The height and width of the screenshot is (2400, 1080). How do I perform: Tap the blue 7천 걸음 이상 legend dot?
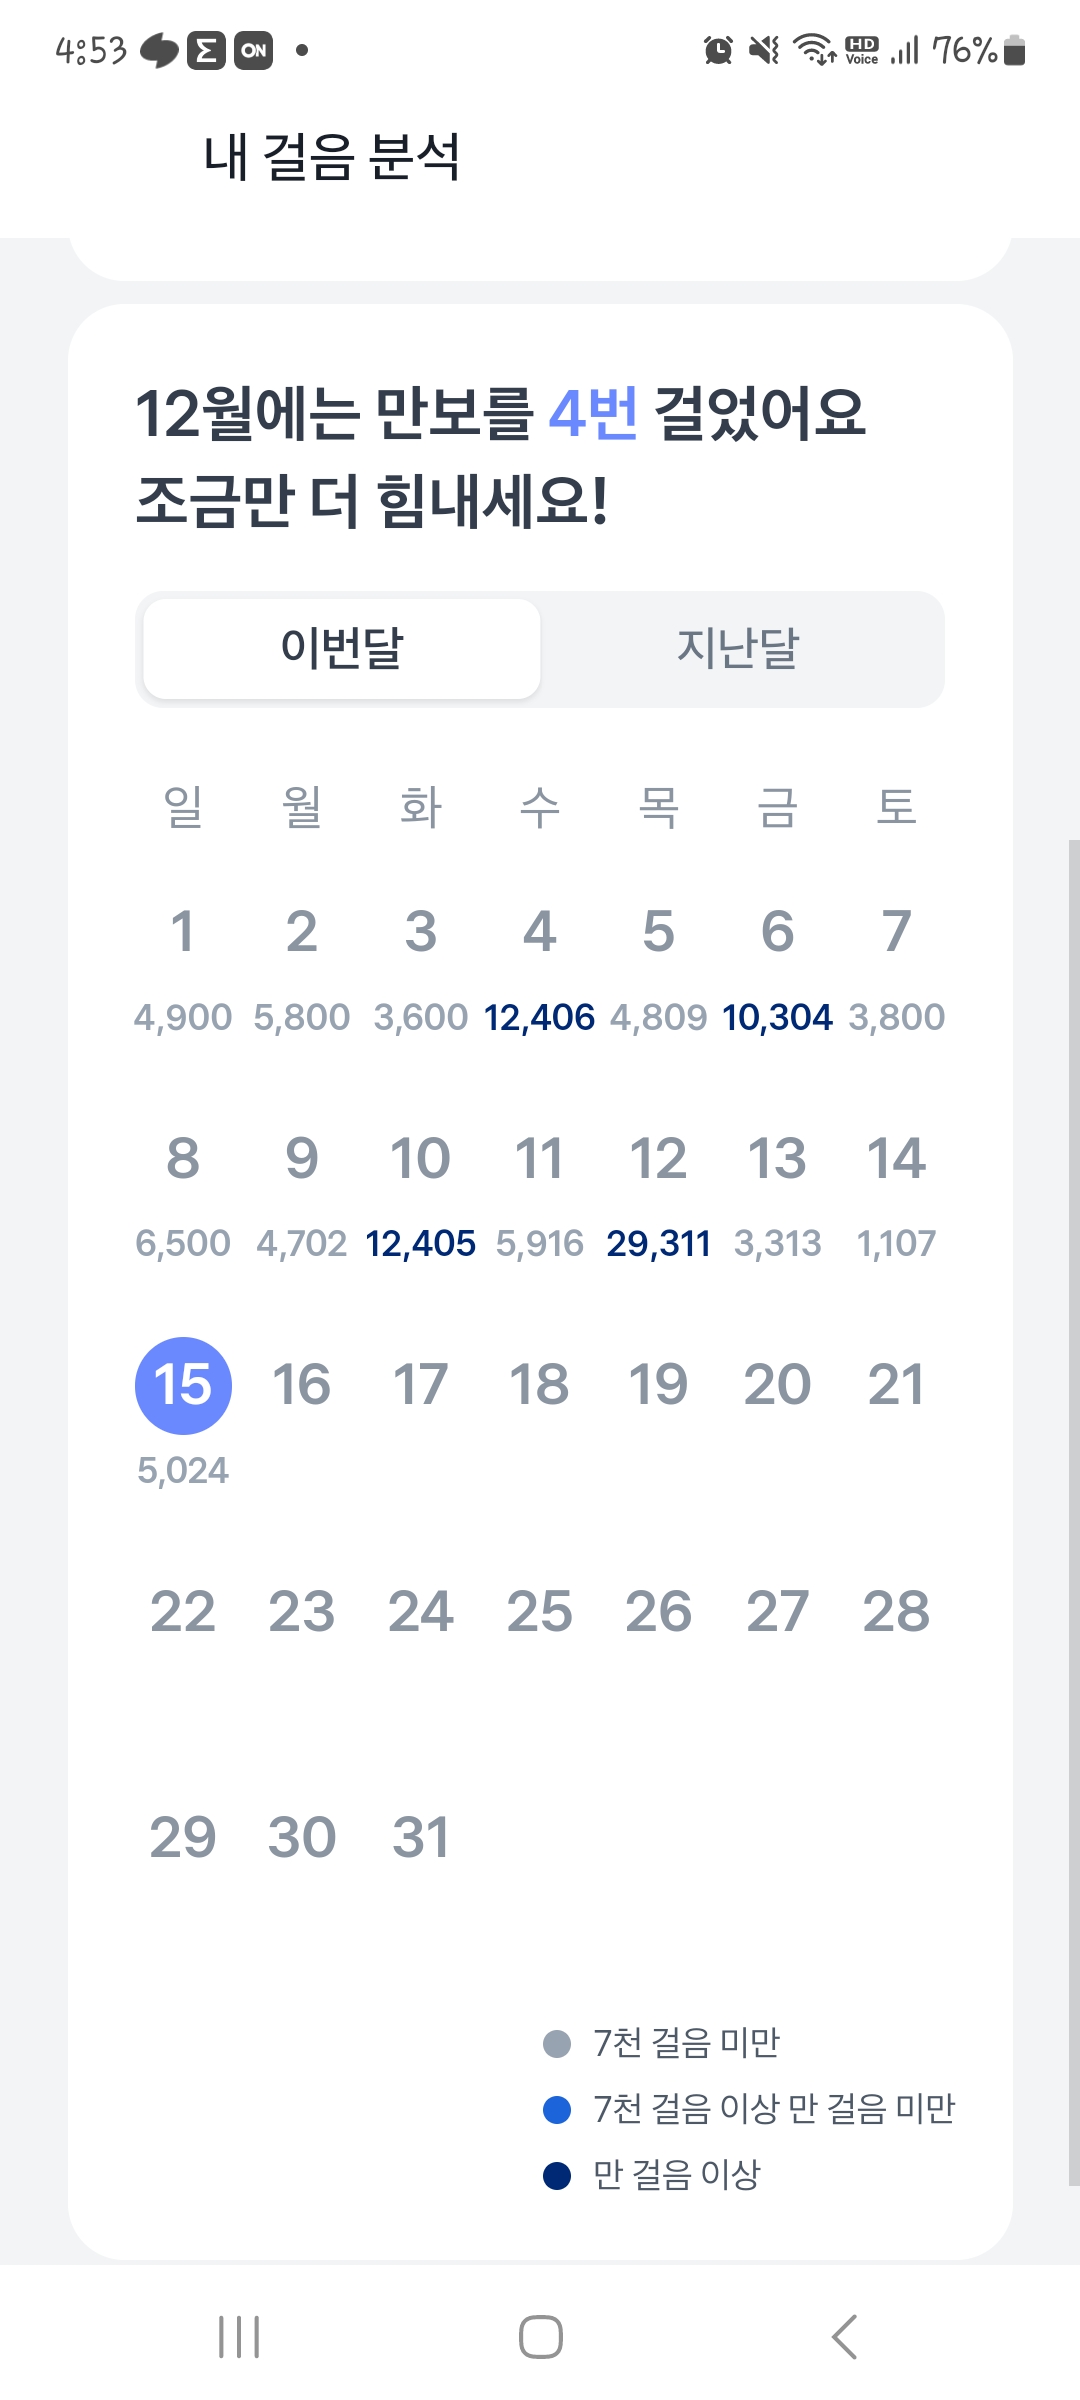557,2110
